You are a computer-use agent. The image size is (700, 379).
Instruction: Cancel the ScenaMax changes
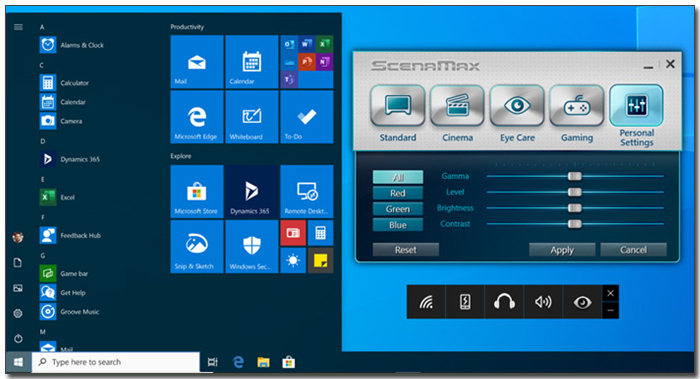pos(633,250)
